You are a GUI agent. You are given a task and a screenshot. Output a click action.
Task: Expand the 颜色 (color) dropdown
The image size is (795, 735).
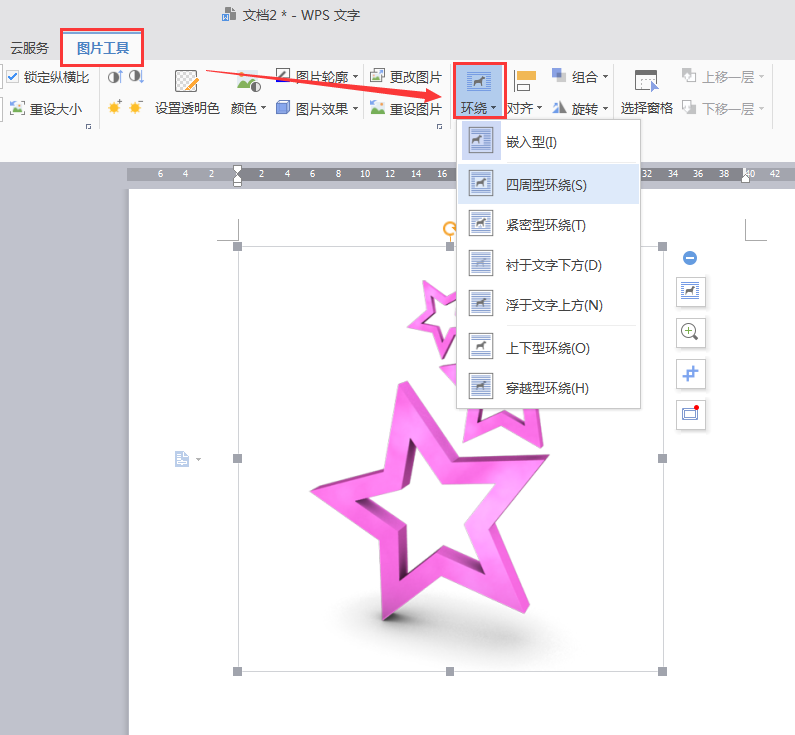point(248,108)
